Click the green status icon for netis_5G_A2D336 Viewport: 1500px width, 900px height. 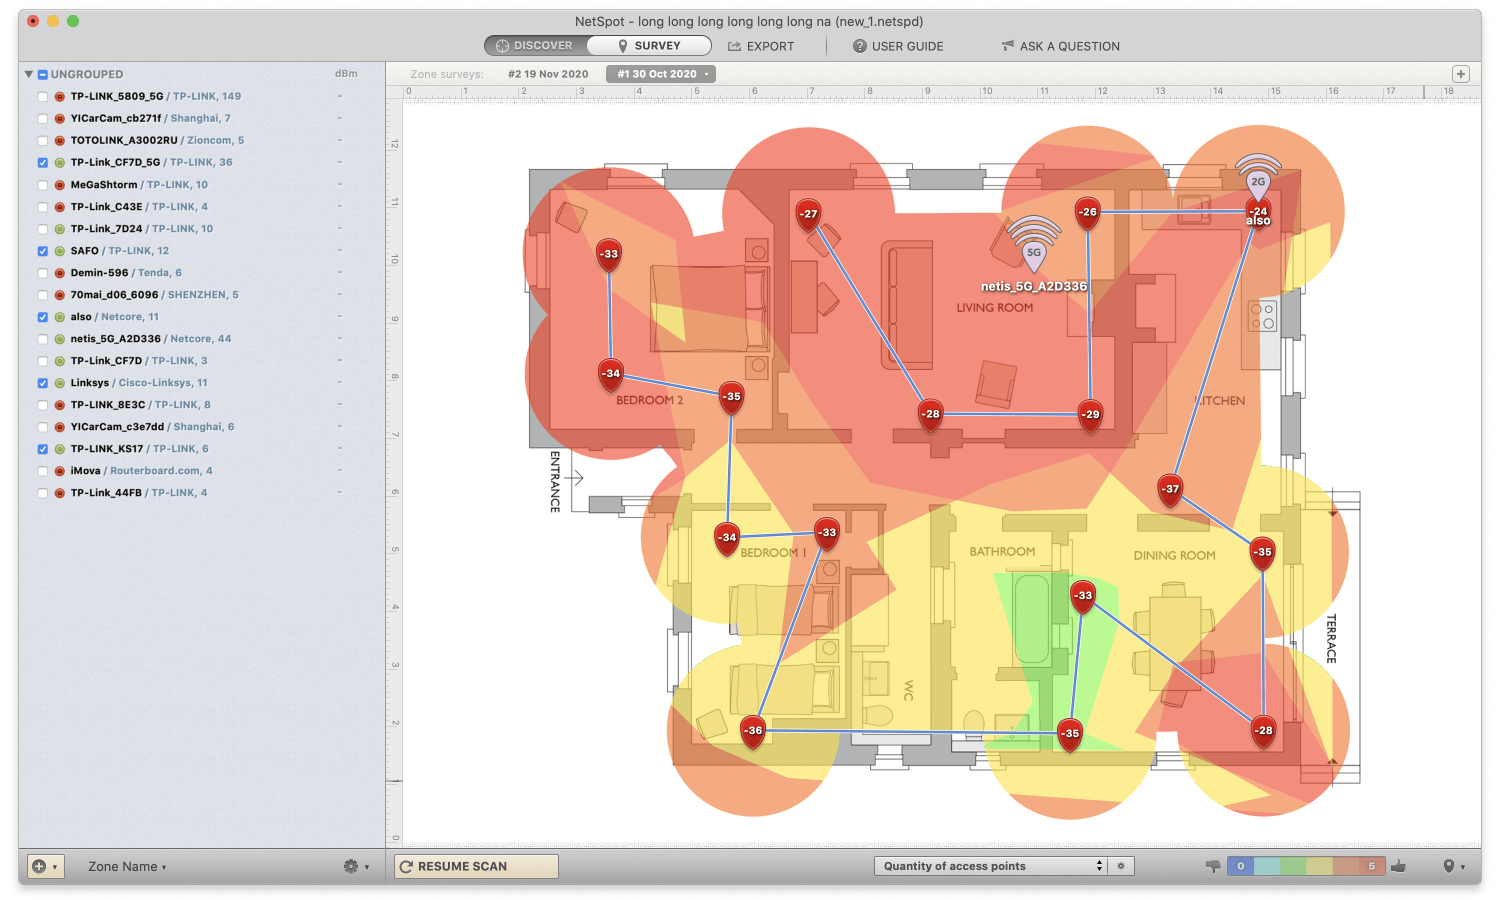60,339
